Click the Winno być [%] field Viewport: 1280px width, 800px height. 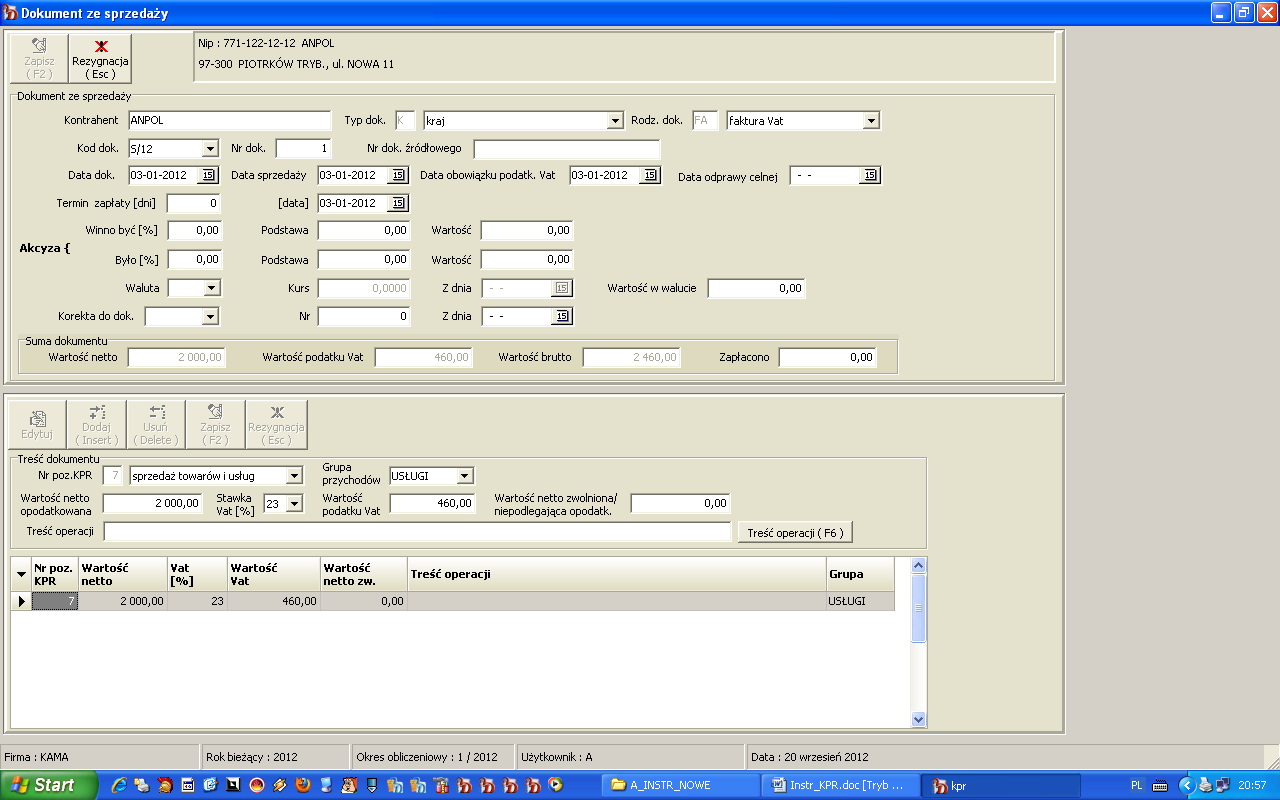194,230
